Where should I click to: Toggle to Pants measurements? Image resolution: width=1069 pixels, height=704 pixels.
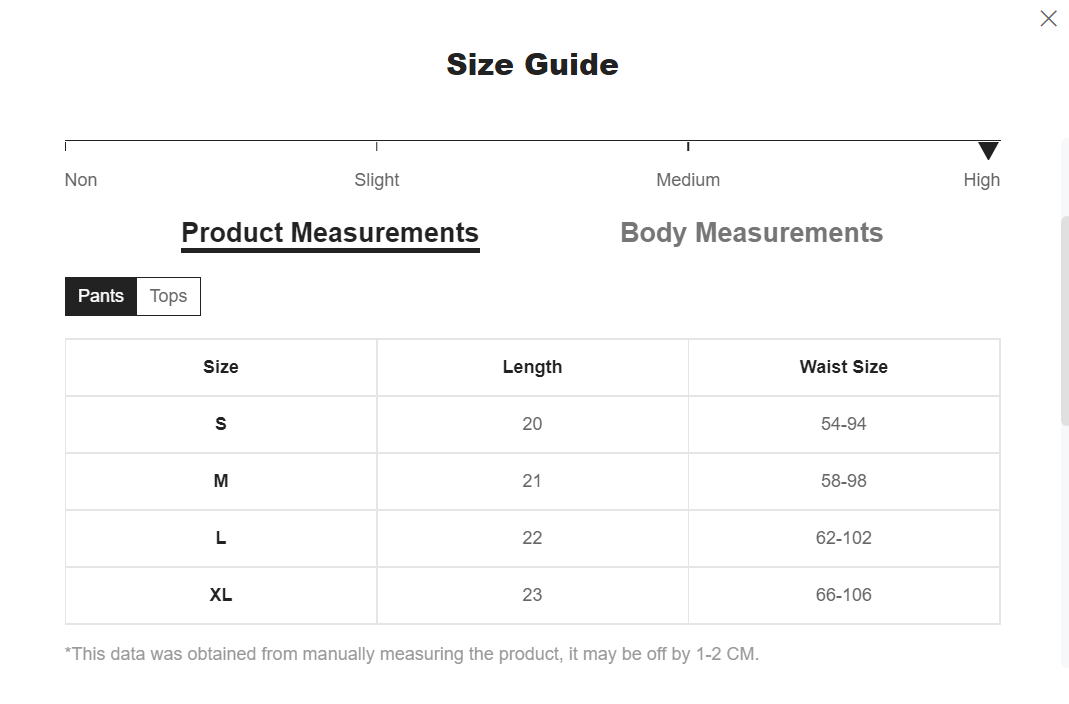[x=101, y=296]
